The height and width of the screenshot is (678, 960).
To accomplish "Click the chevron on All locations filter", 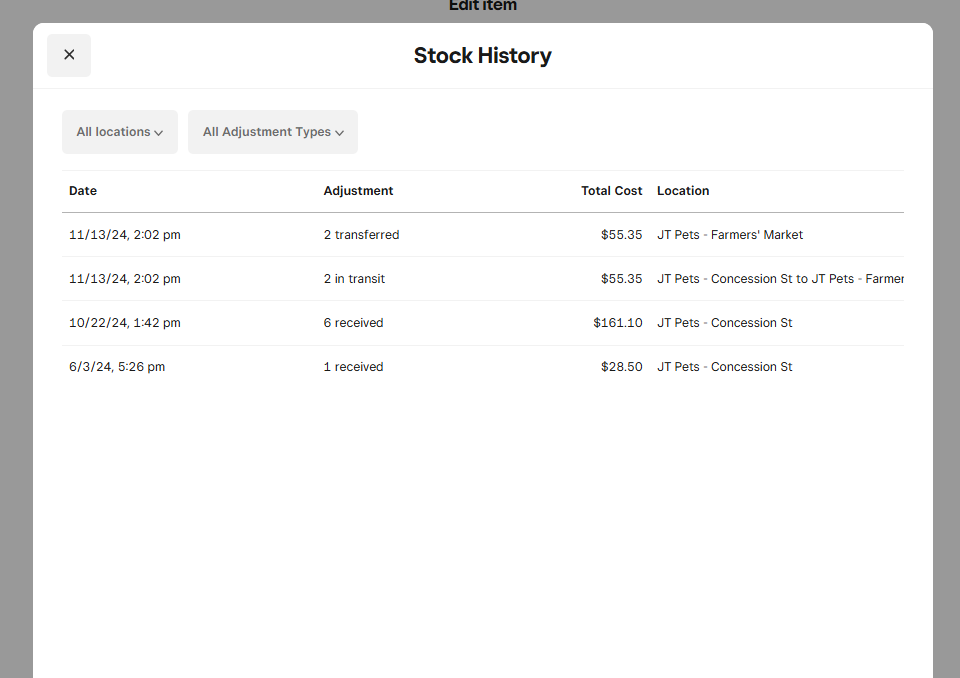I will click(161, 131).
